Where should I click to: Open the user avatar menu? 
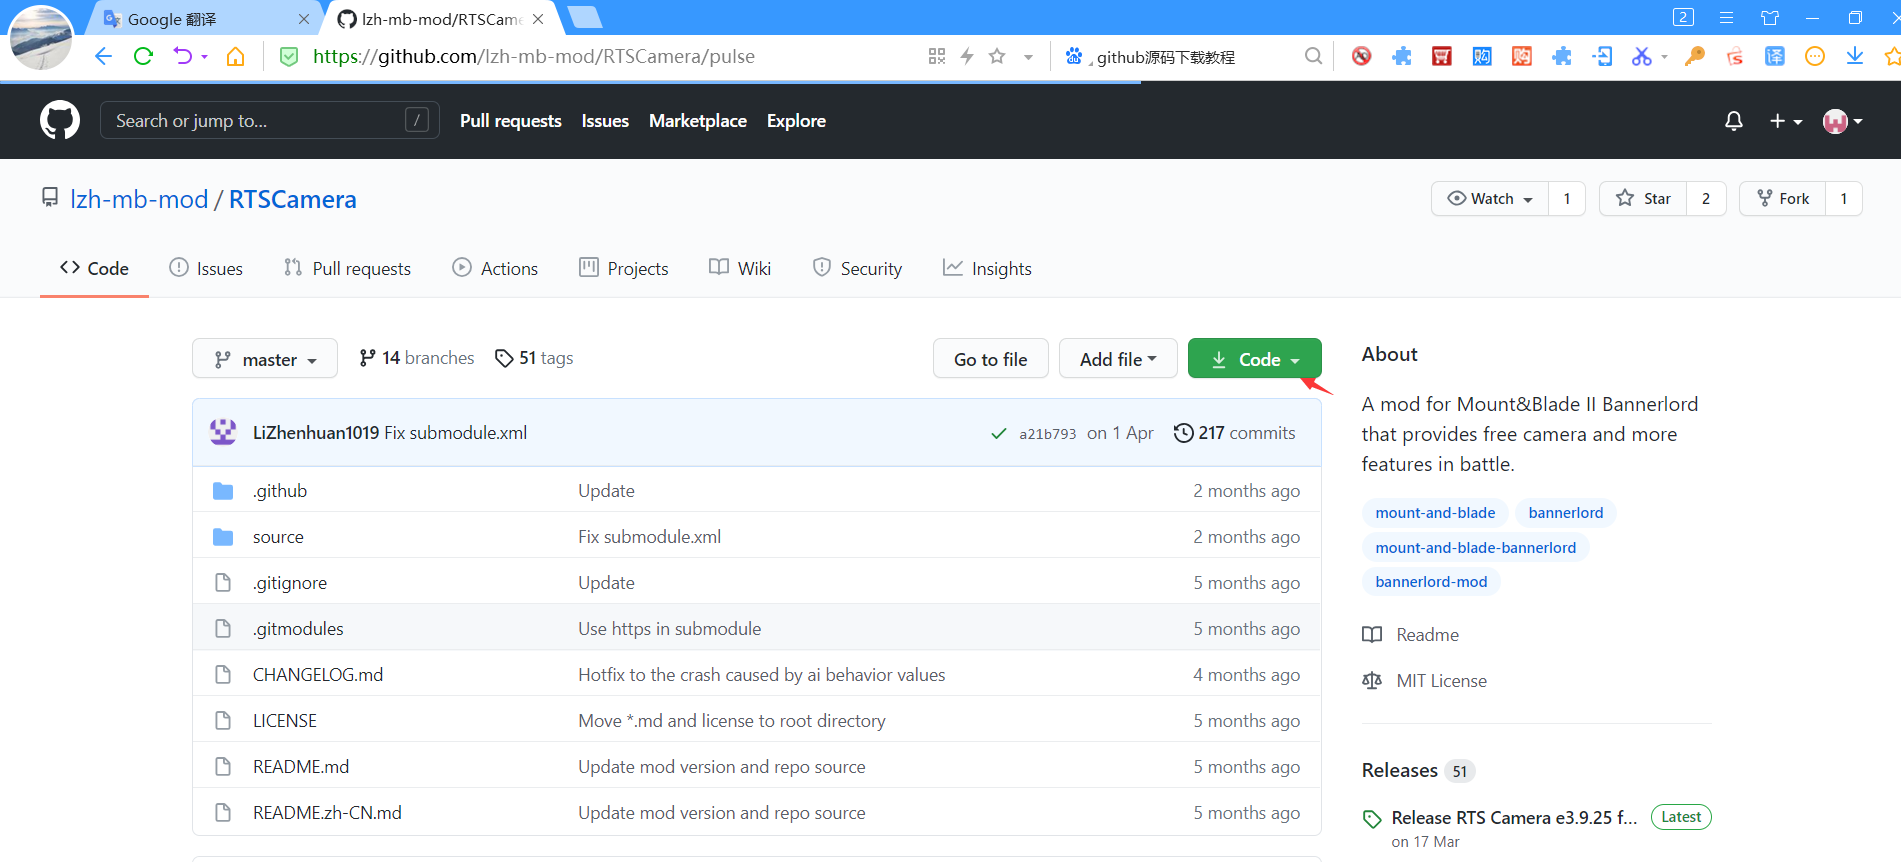pos(1842,121)
